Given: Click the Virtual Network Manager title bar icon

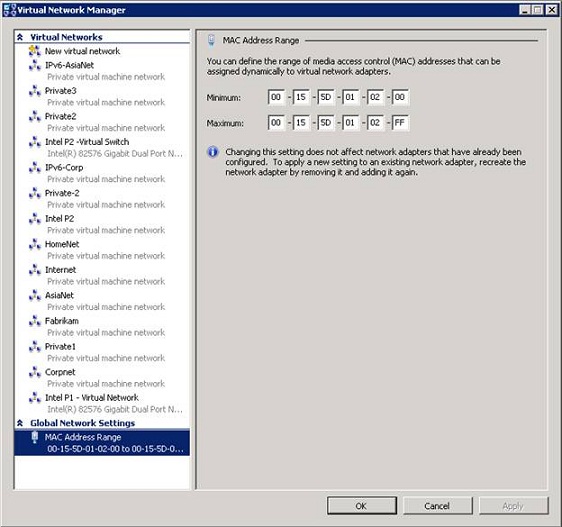Looking at the screenshot, I should click(x=9, y=10).
